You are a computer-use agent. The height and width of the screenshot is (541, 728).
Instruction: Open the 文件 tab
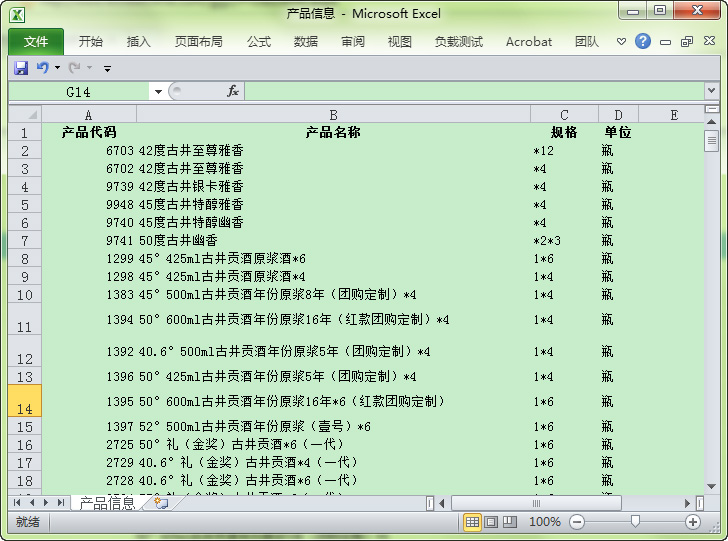click(x=36, y=42)
